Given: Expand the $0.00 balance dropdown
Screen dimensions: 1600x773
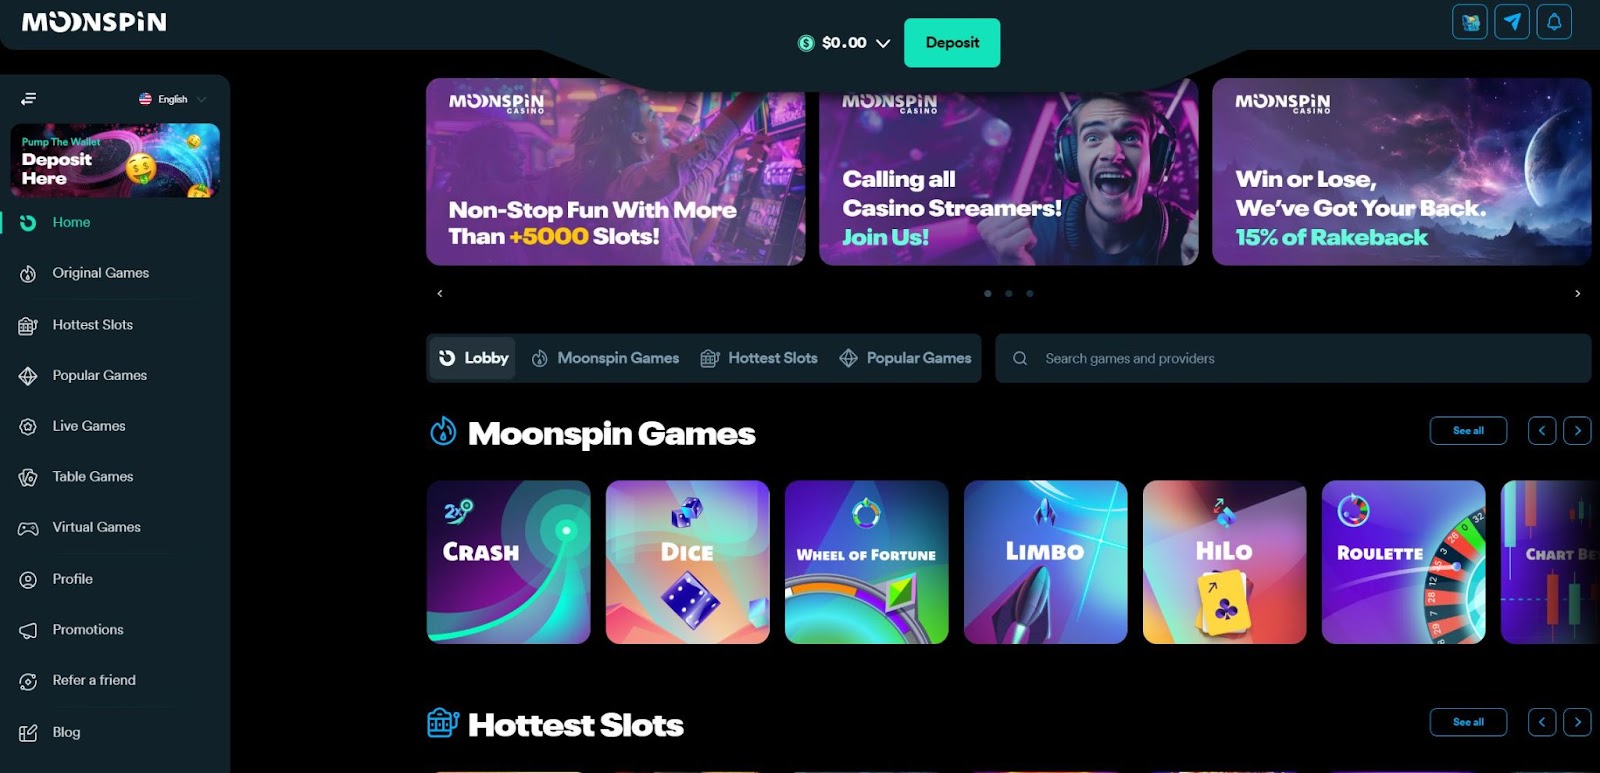Looking at the screenshot, I should pyautogui.click(x=844, y=43).
